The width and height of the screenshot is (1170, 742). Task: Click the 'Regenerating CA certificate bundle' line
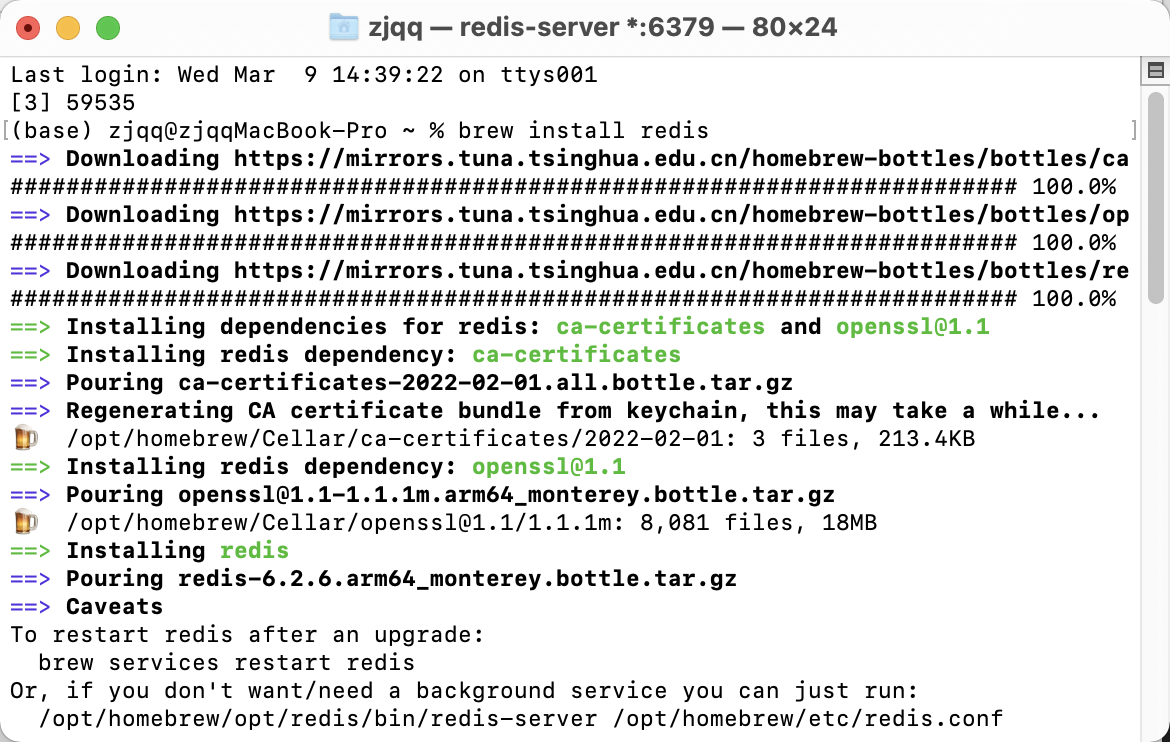pos(555,411)
